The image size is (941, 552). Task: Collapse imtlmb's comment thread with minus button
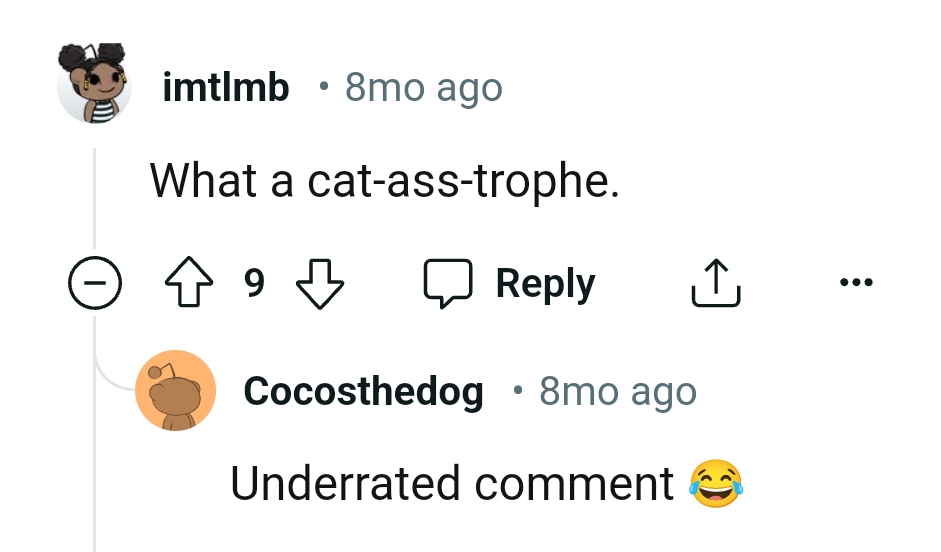pyautogui.click(x=95, y=284)
